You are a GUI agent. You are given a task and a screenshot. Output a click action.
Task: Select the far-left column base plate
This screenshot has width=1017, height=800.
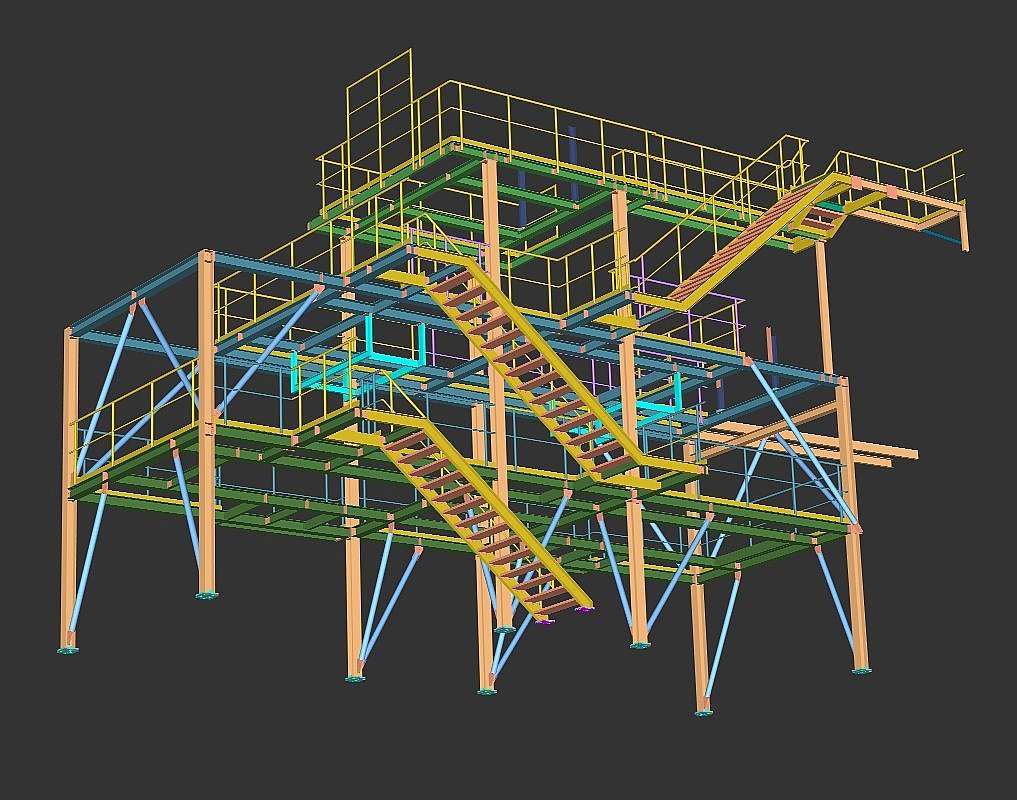[x=68, y=650]
